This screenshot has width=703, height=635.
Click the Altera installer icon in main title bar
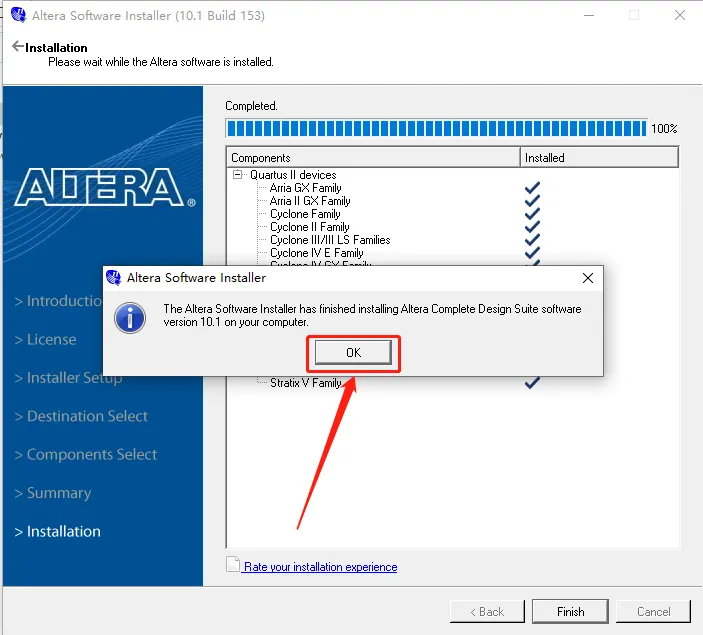pos(18,15)
